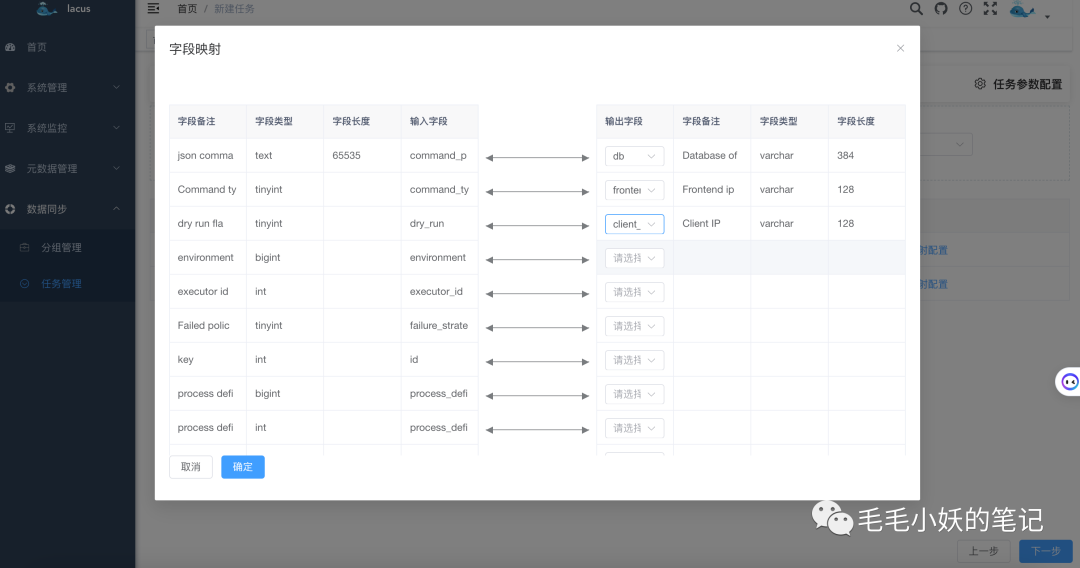The image size is (1080, 568).
Task: Open the client_ output field dropdown
Action: point(634,224)
